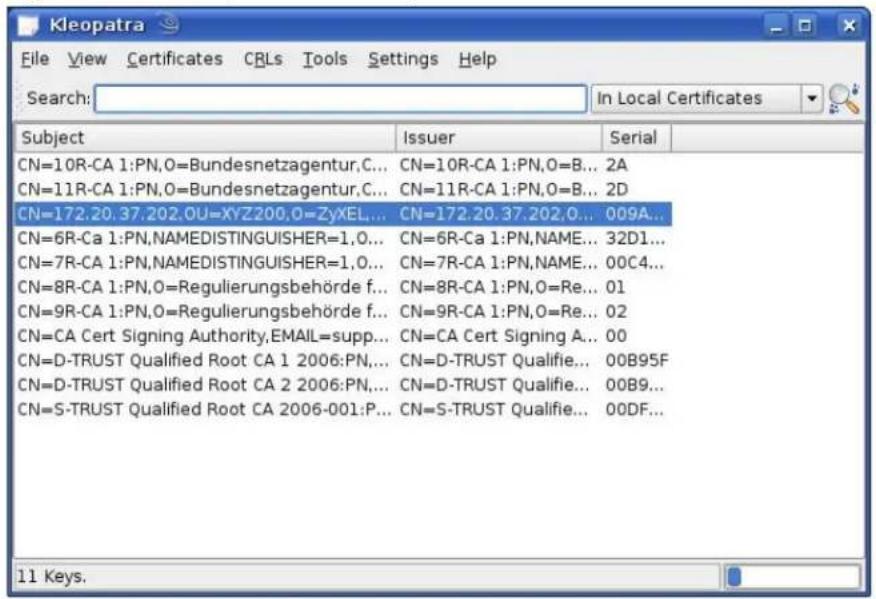The height and width of the screenshot is (599, 876).
Task: Select the CN=11R-CA 1:PN Bundesnetzagentur certificate
Action: click(x=343, y=189)
